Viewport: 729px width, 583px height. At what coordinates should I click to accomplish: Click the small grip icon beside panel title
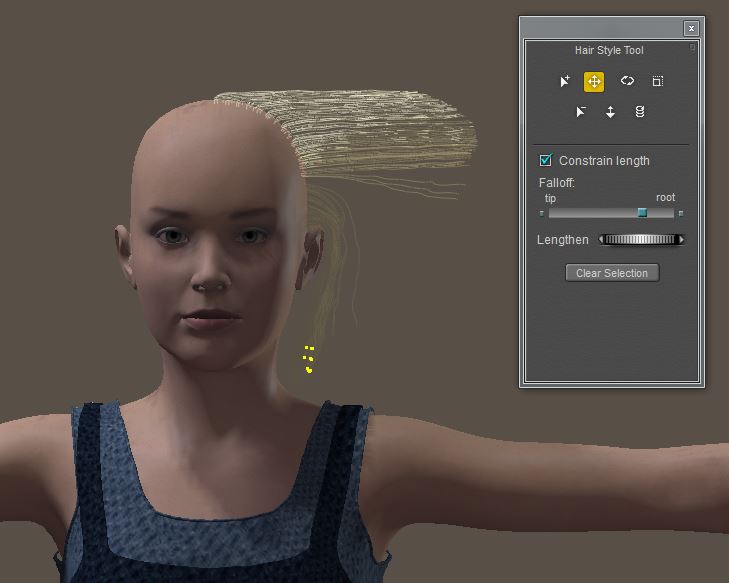tap(692, 47)
